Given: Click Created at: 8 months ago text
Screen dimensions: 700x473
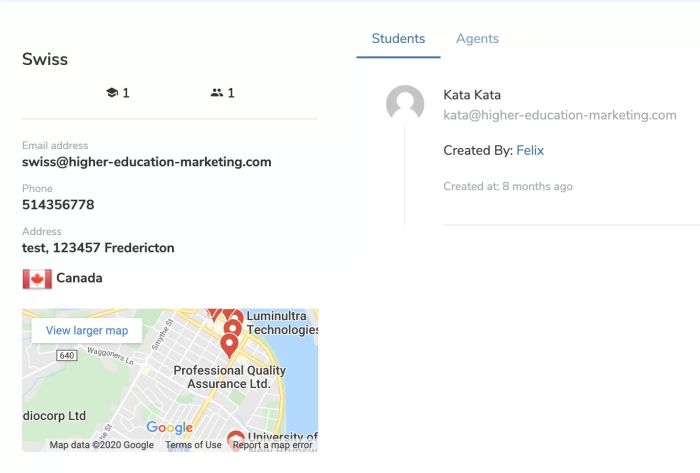Looking at the screenshot, I should click(508, 187).
